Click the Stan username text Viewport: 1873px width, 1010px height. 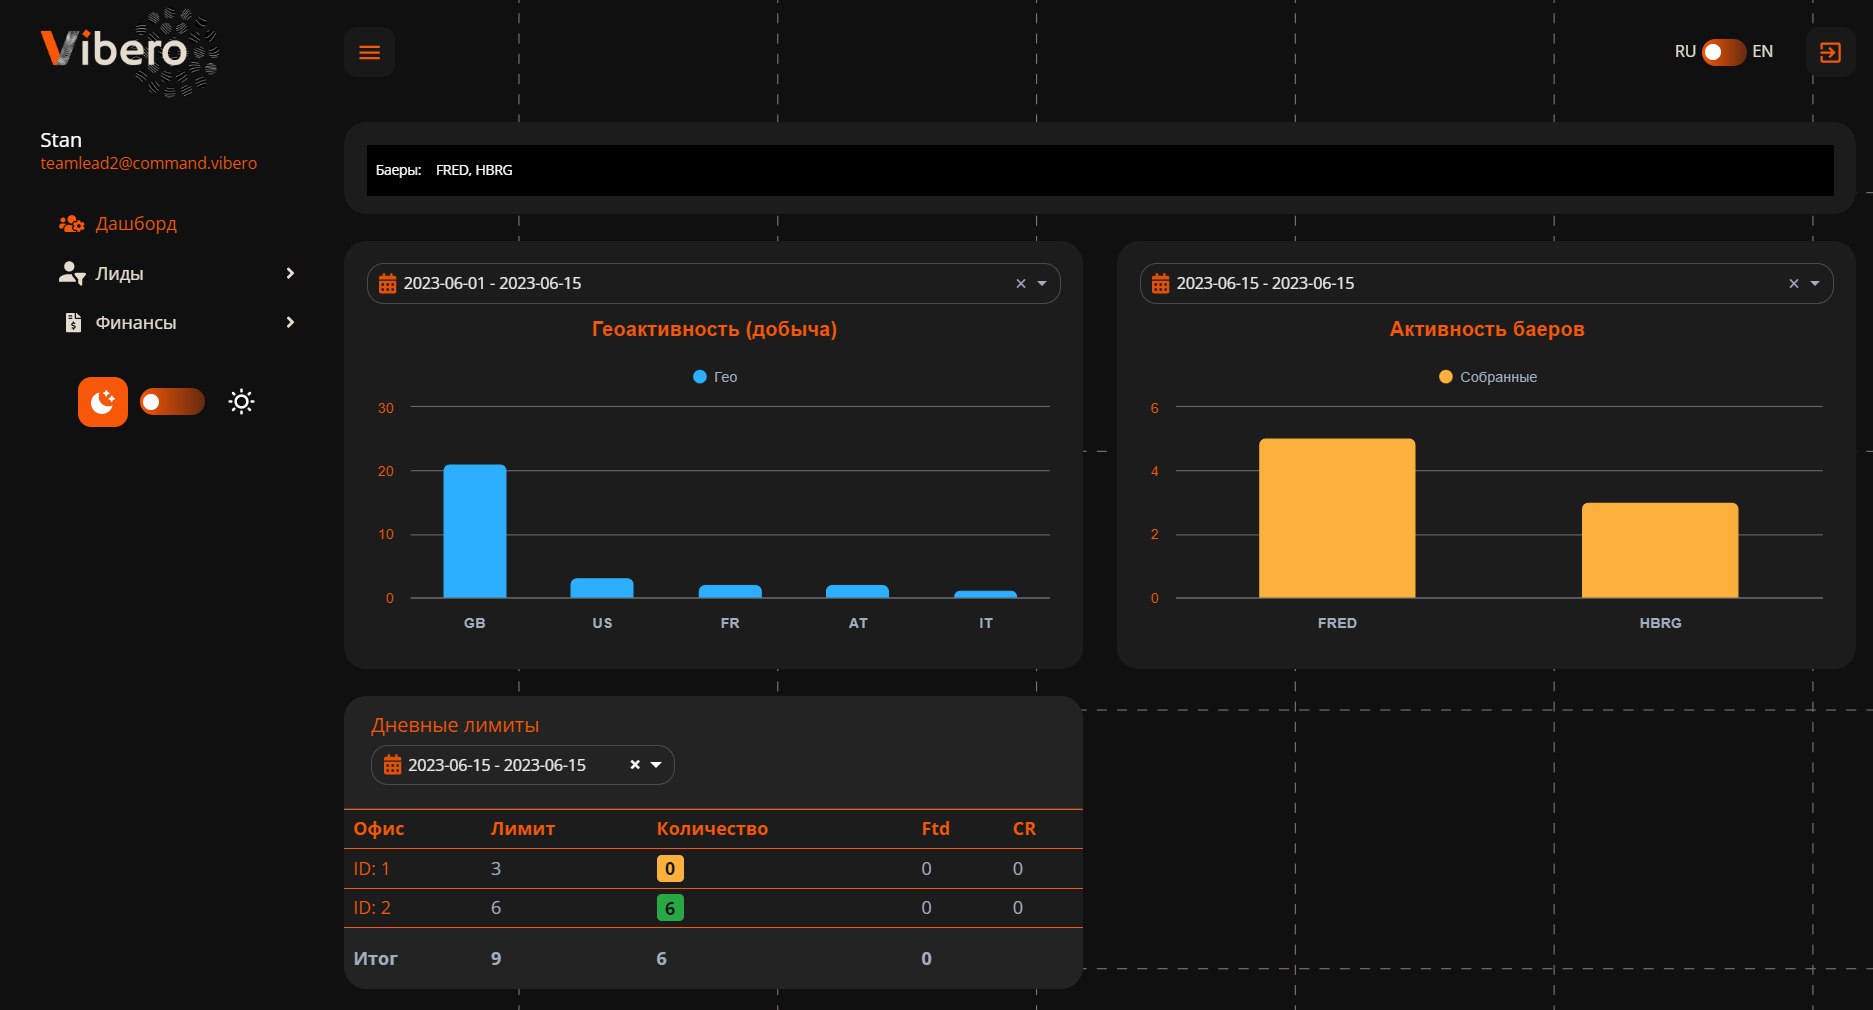61,140
